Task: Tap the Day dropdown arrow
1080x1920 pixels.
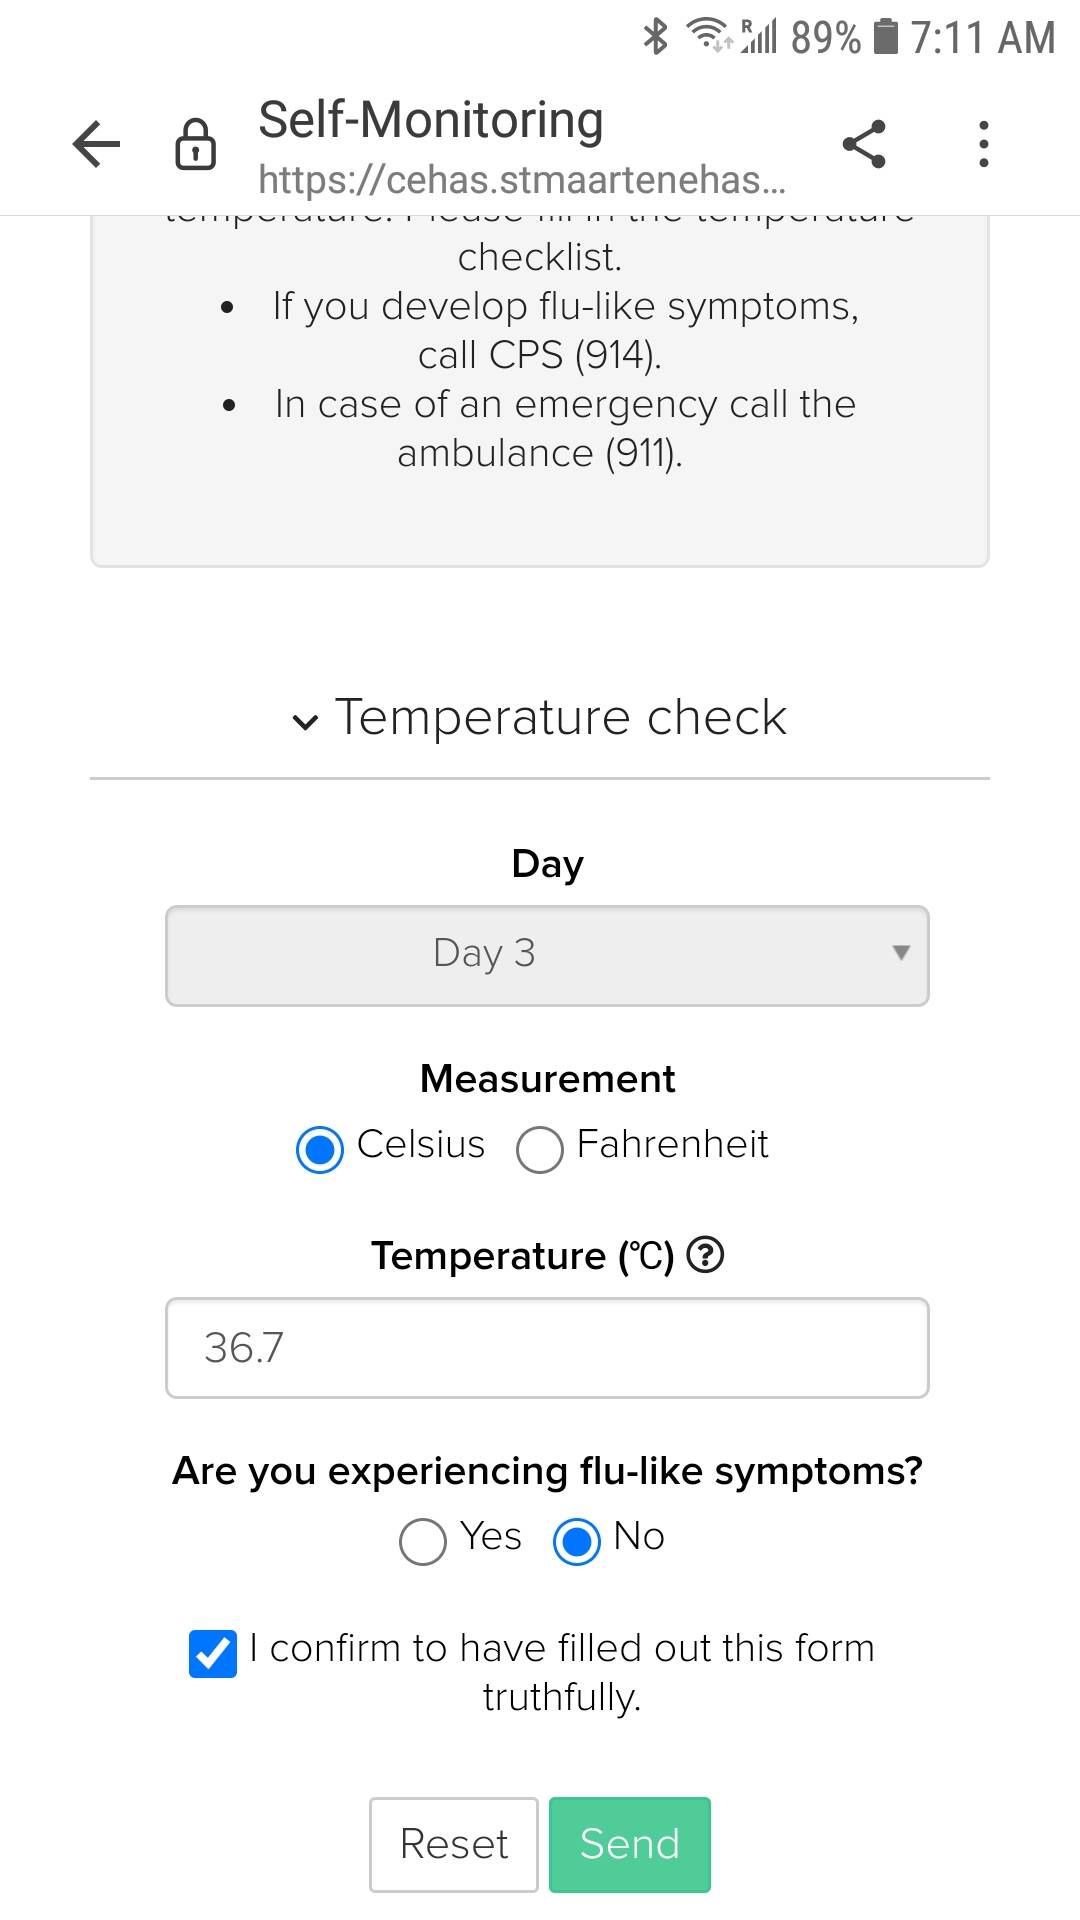Action: click(x=901, y=953)
